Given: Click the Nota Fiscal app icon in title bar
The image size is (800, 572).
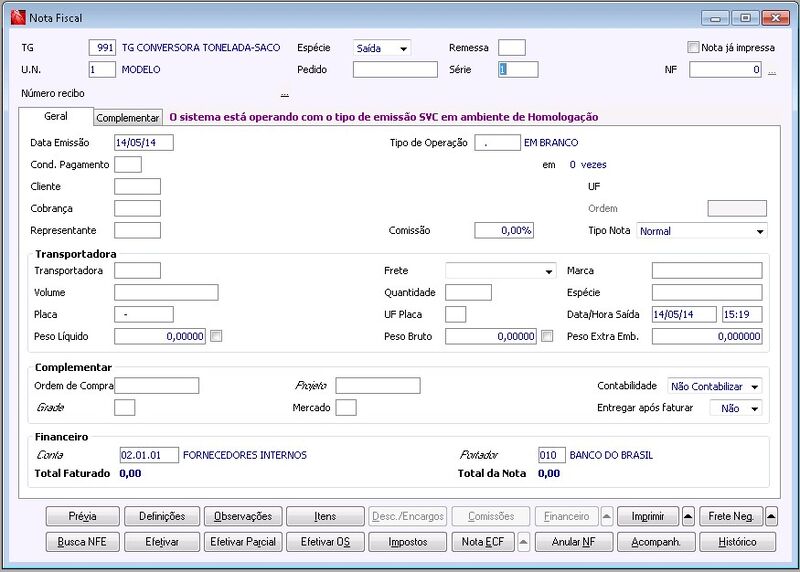Looking at the screenshot, I should click(x=18, y=17).
